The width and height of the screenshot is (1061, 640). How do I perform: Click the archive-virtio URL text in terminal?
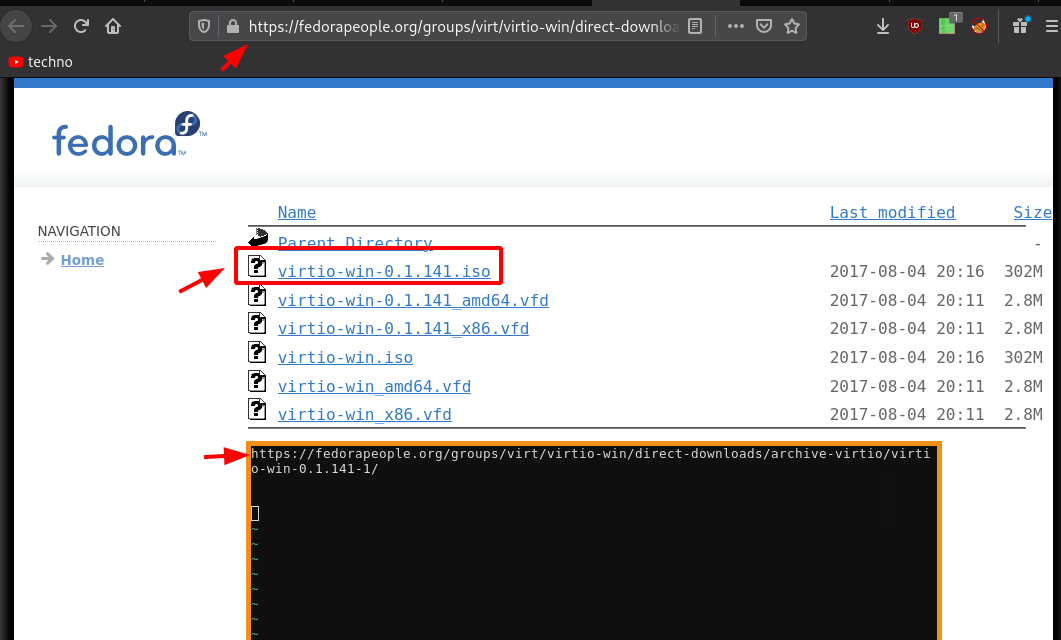tap(590, 461)
